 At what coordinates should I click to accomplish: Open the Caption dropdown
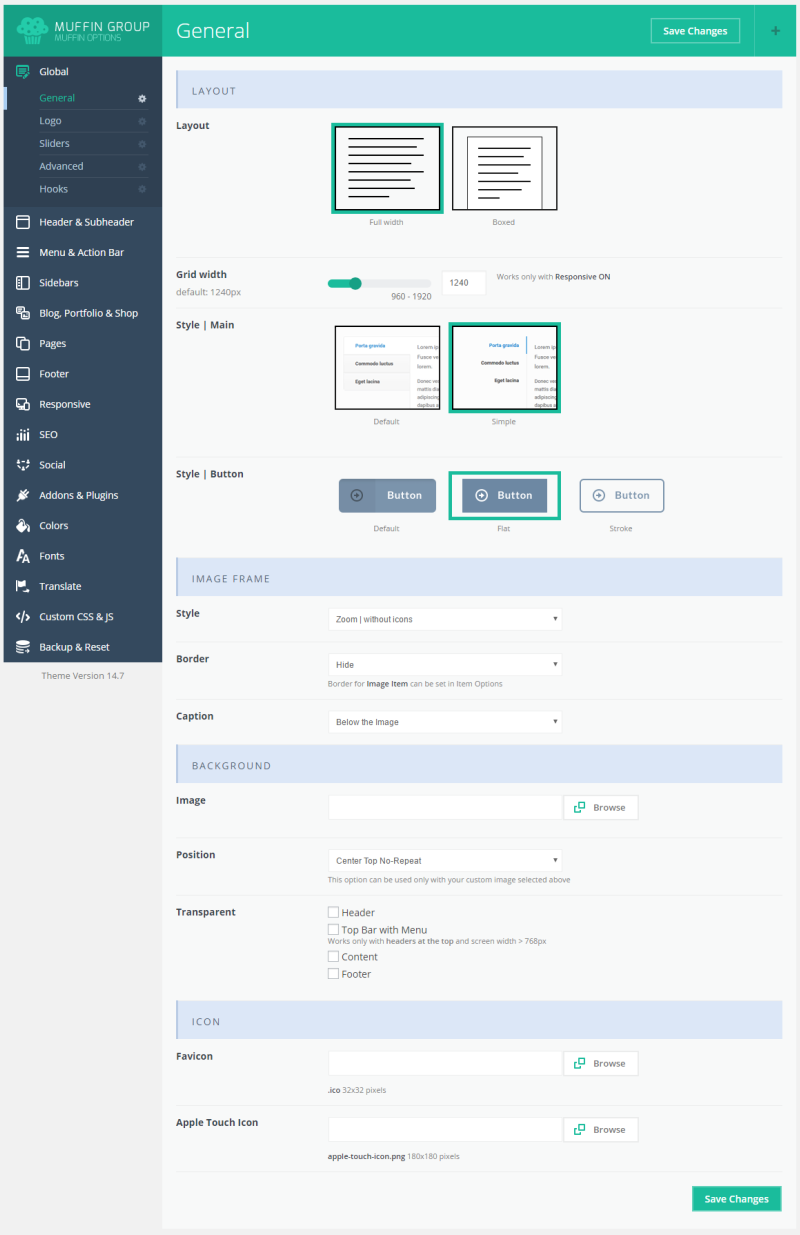[445, 722]
